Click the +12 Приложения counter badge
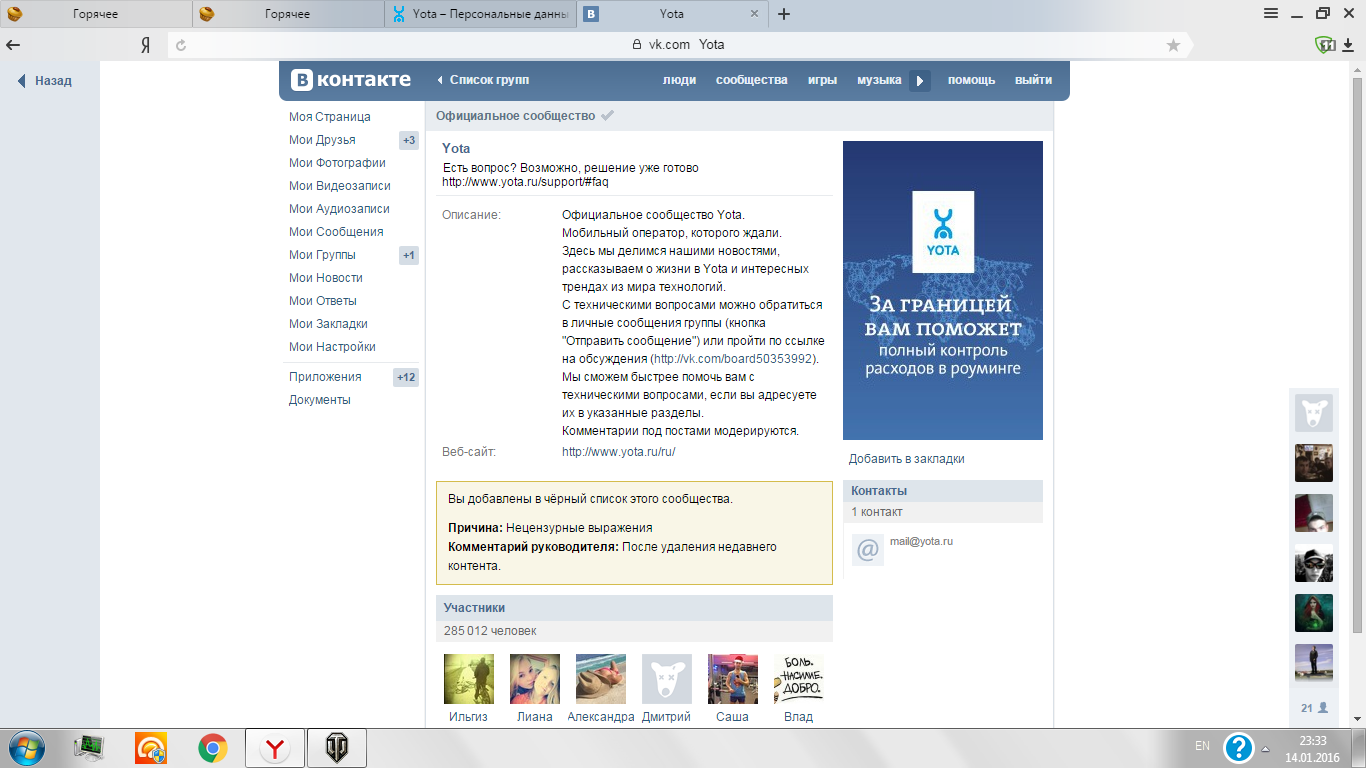Screen dimensions: 1366x768 406,377
